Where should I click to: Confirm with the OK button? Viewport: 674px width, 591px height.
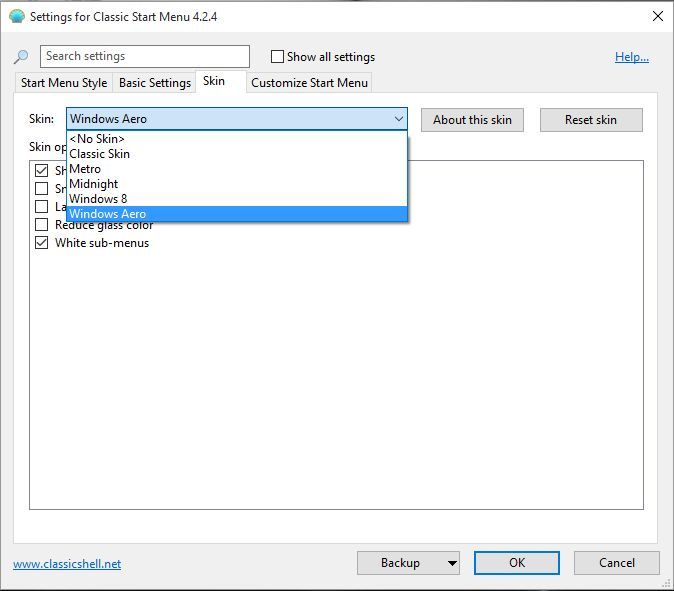tap(517, 563)
